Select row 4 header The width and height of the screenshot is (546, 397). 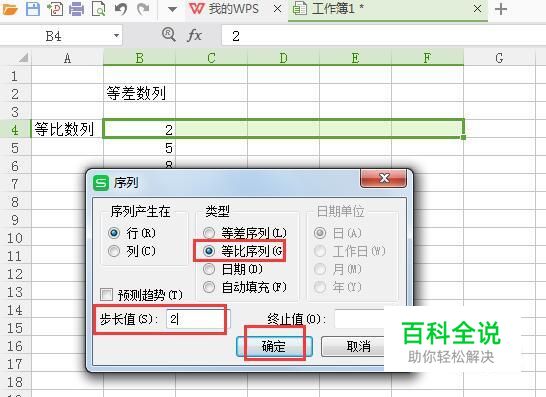(x=15, y=129)
